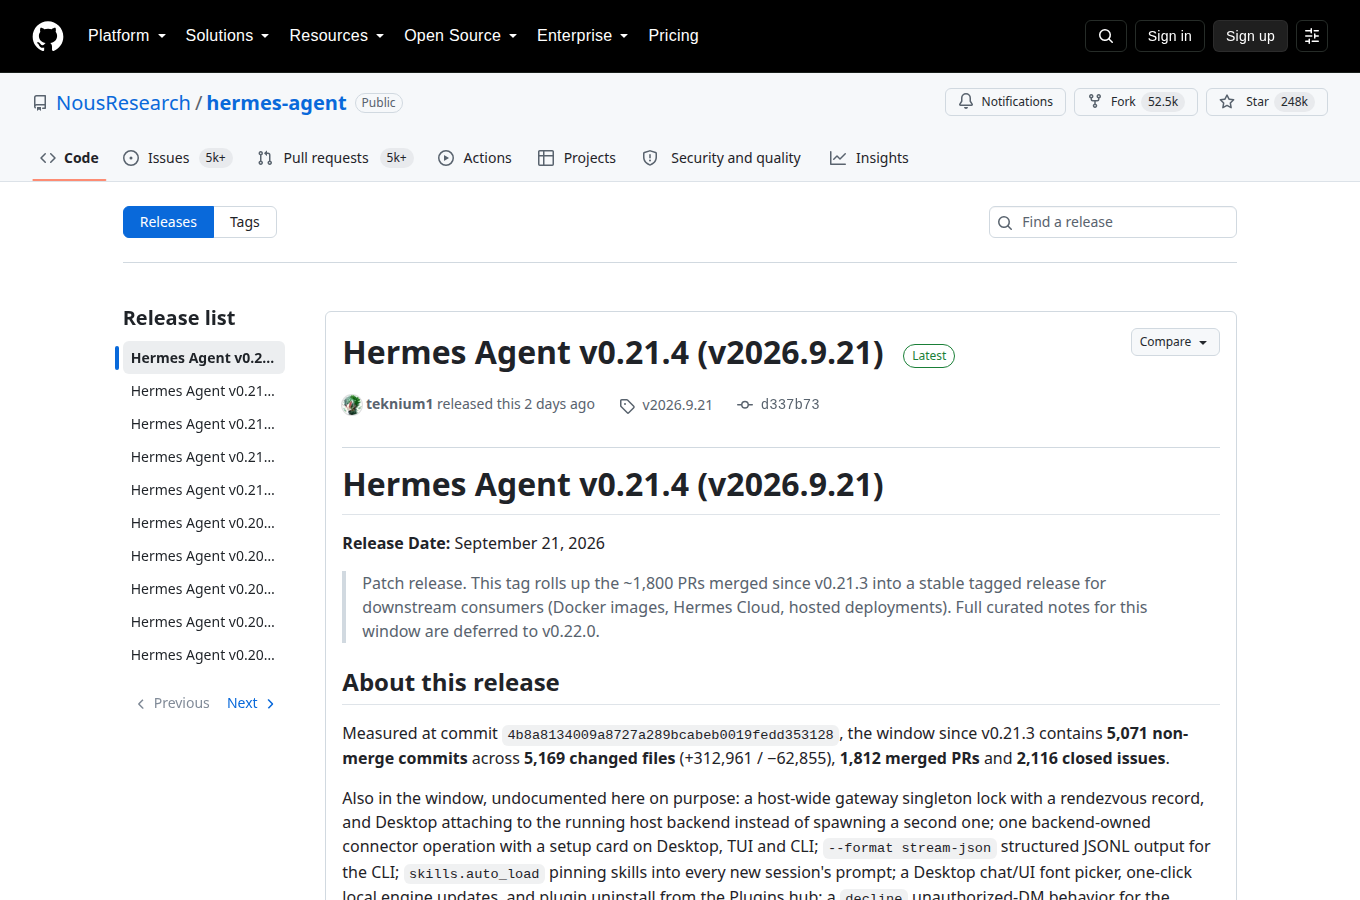Expand the Enterprise menu
Image resolution: width=1360 pixels, height=900 pixels.
point(583,36)
